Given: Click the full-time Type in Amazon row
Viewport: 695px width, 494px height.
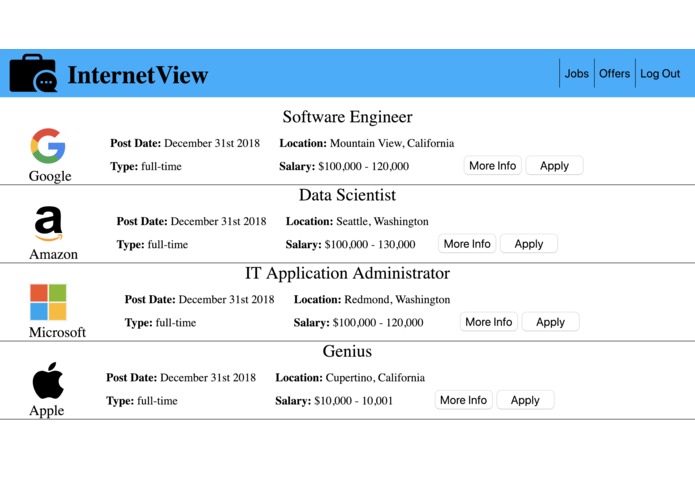Looking at the screenshot, I should pyautogui.click(x=152, y=245).
